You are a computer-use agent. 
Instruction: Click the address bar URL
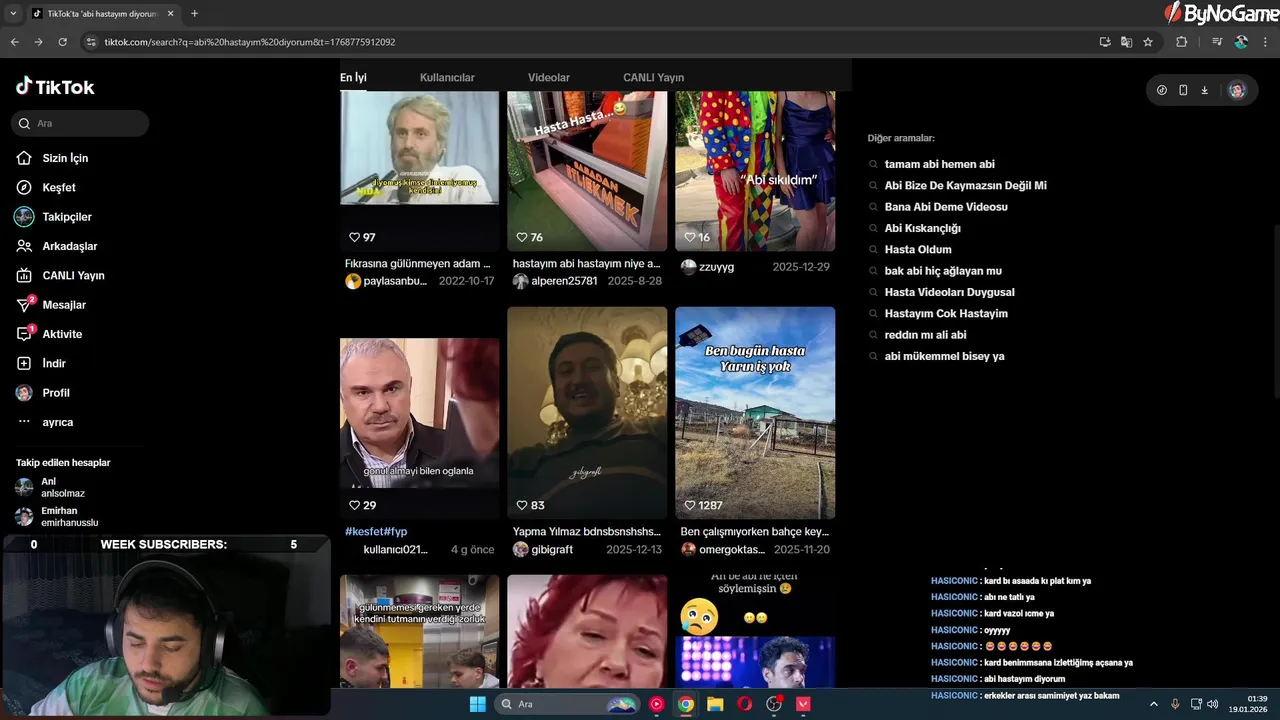[x=250, y=42]
